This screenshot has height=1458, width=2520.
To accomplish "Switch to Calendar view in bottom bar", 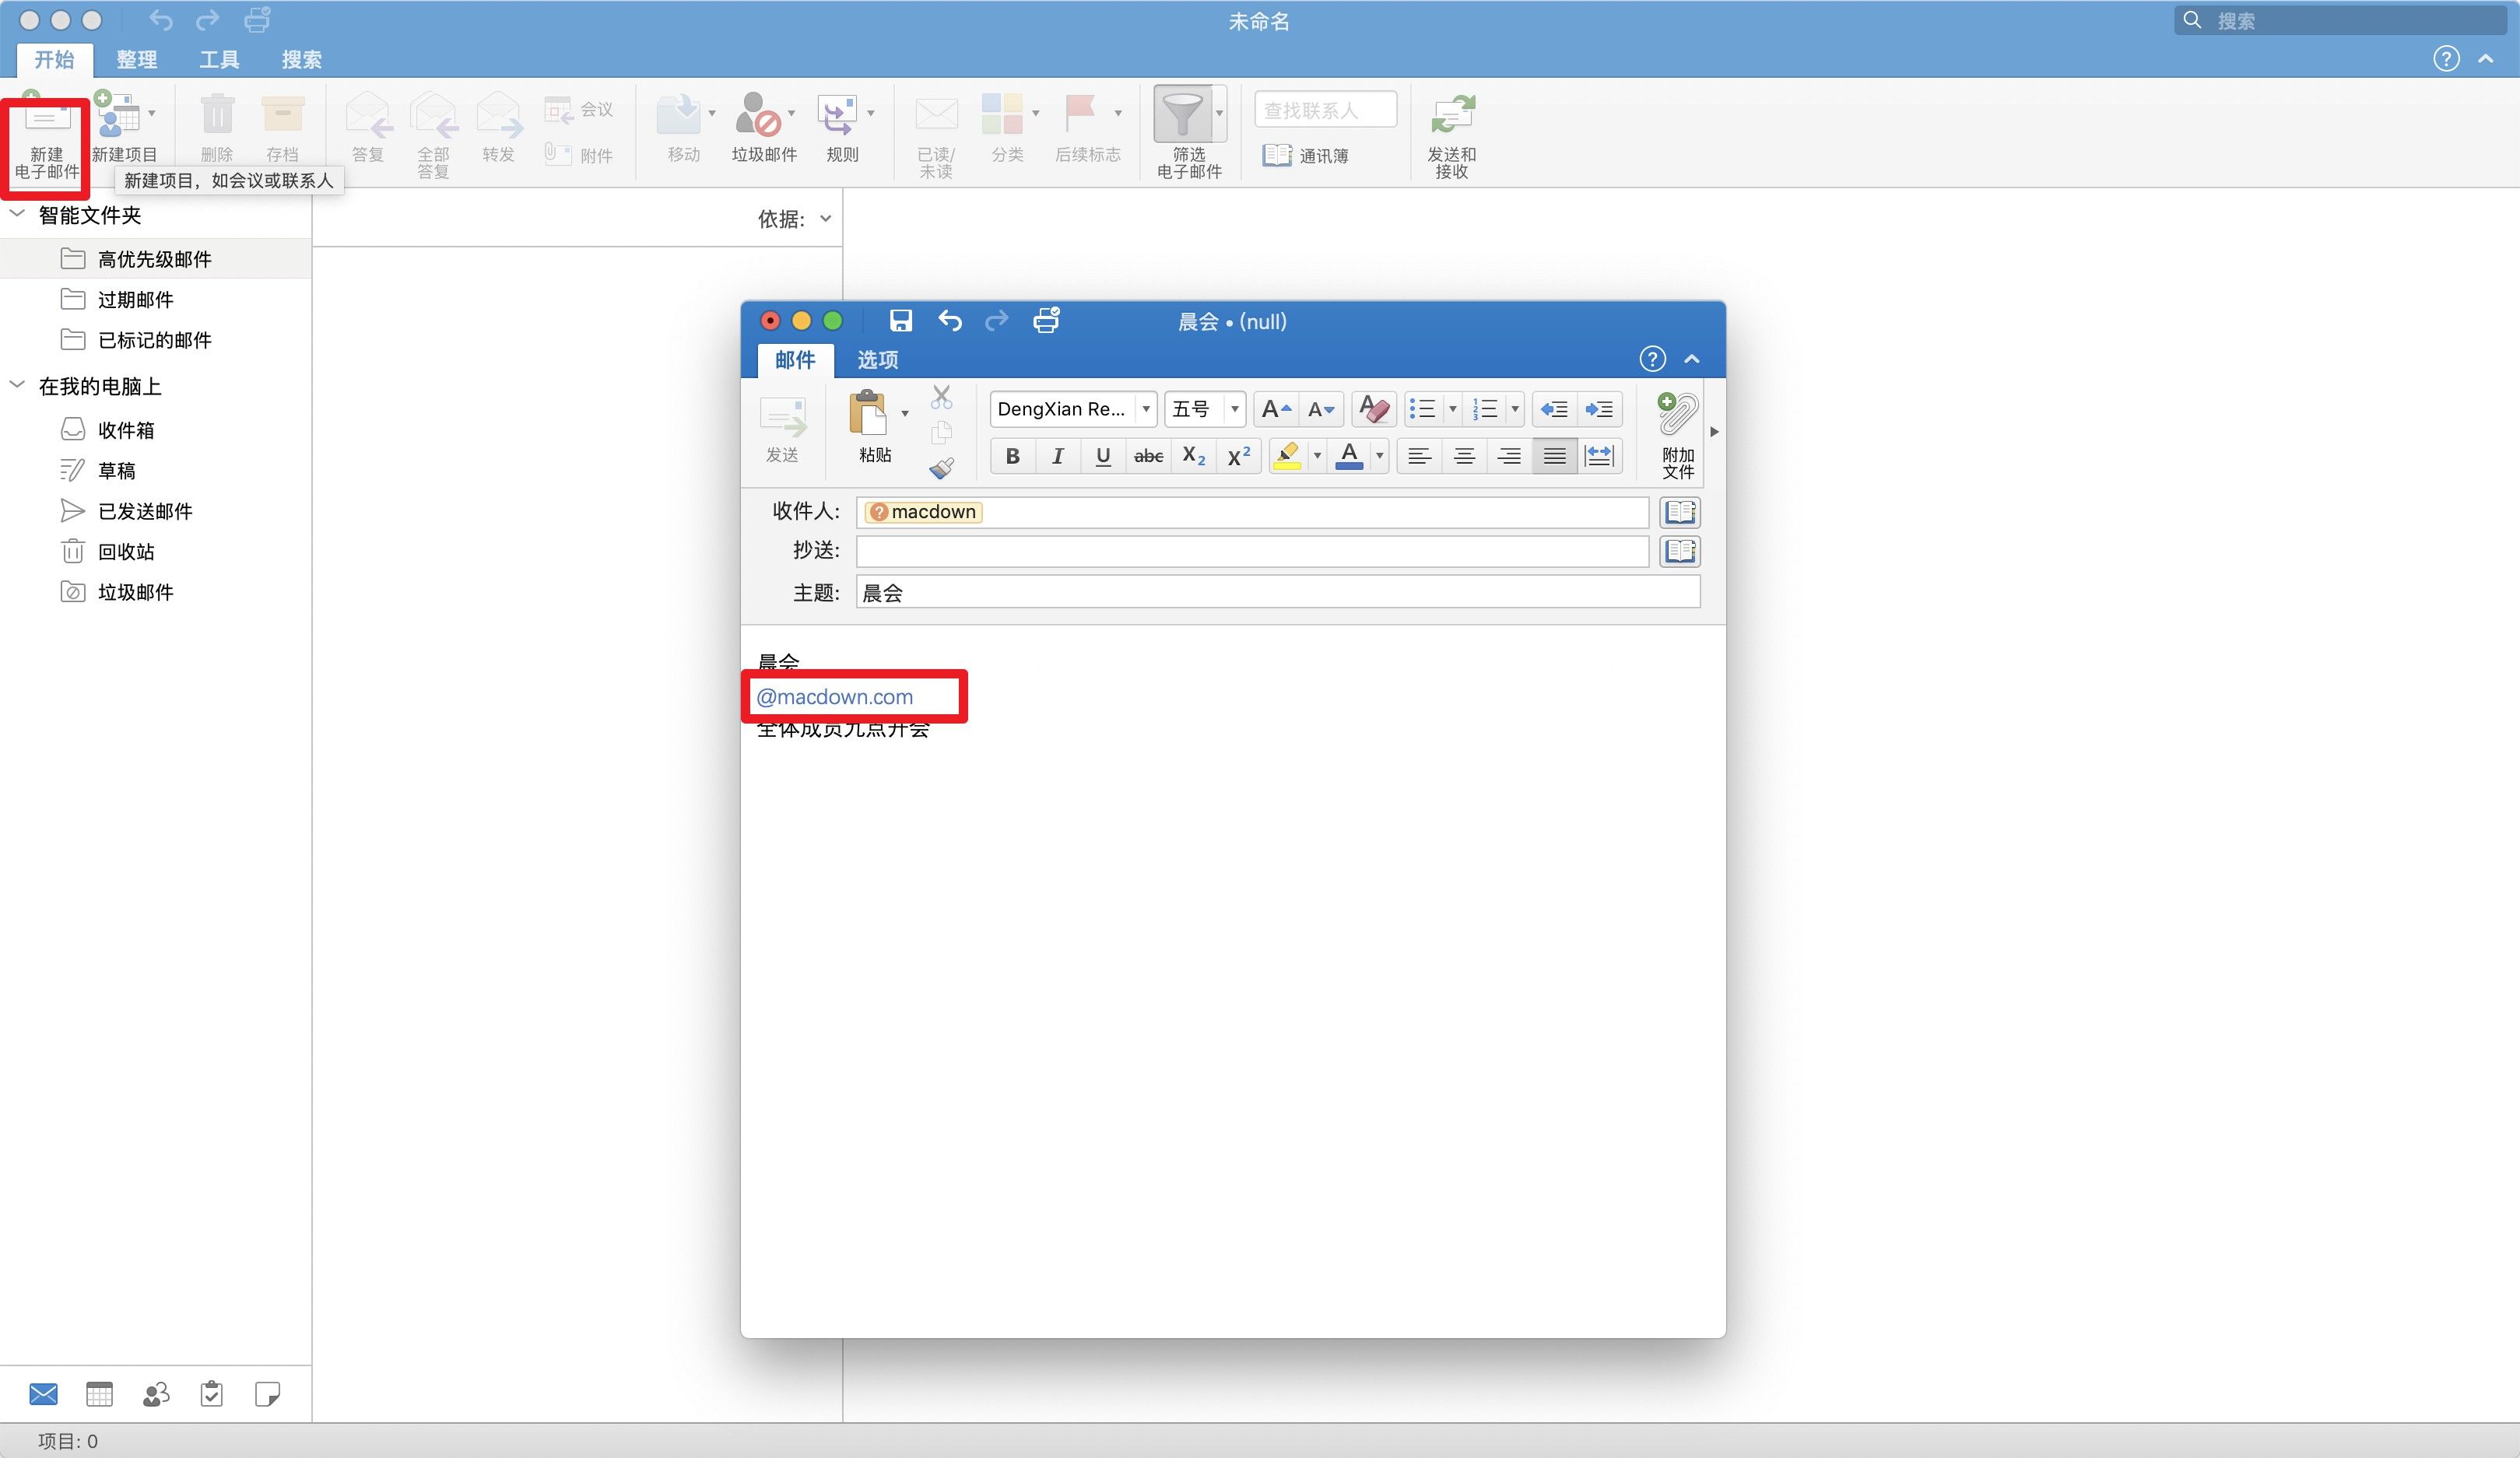I will (99, 1394).
